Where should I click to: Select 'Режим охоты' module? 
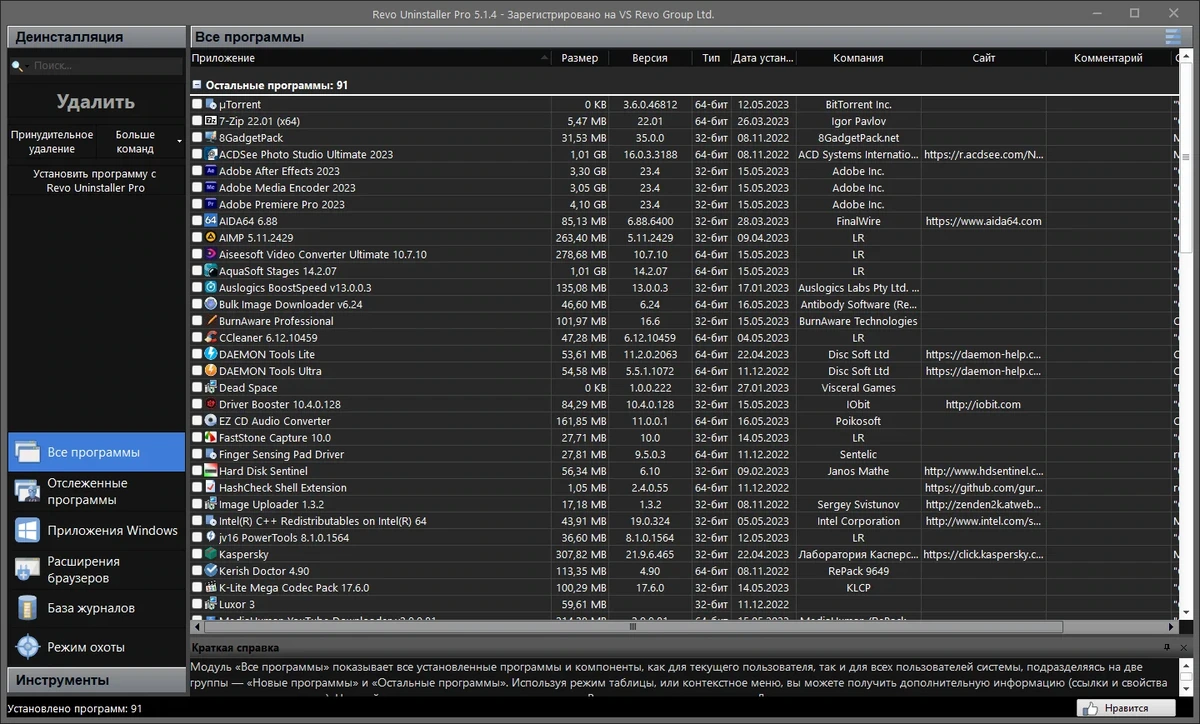96,647
